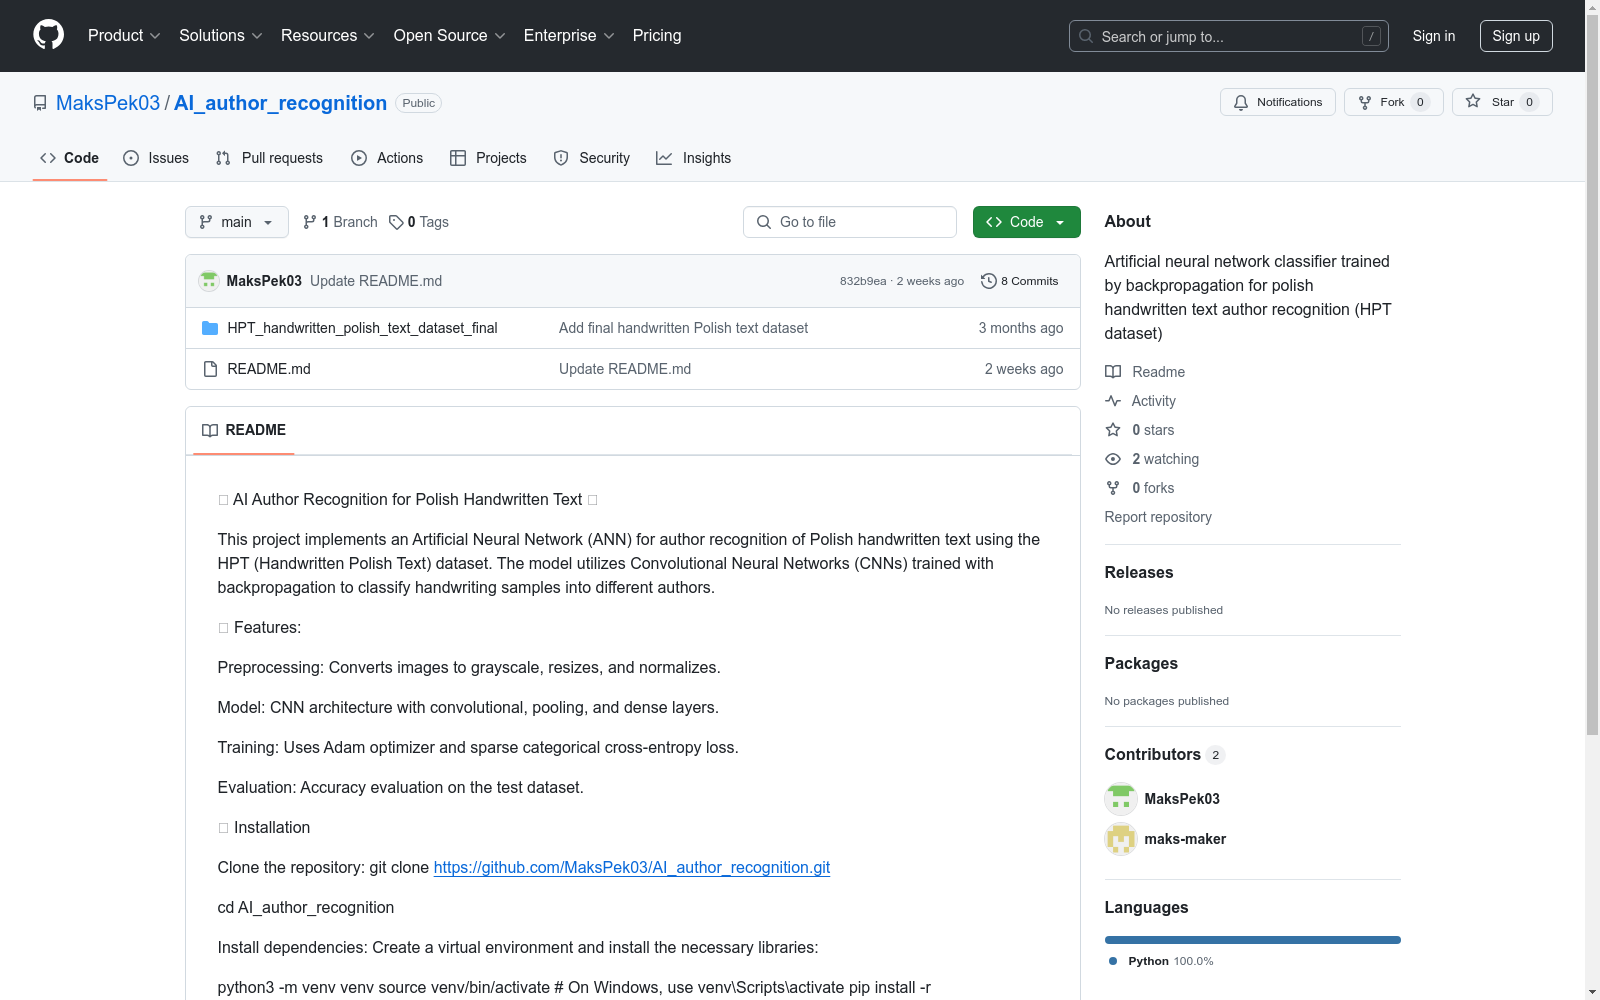Image resolution: width=1600 pixels, height=1000 pixels.
Task: Open the Enterprise dropdown
Action: click(569, 35)
